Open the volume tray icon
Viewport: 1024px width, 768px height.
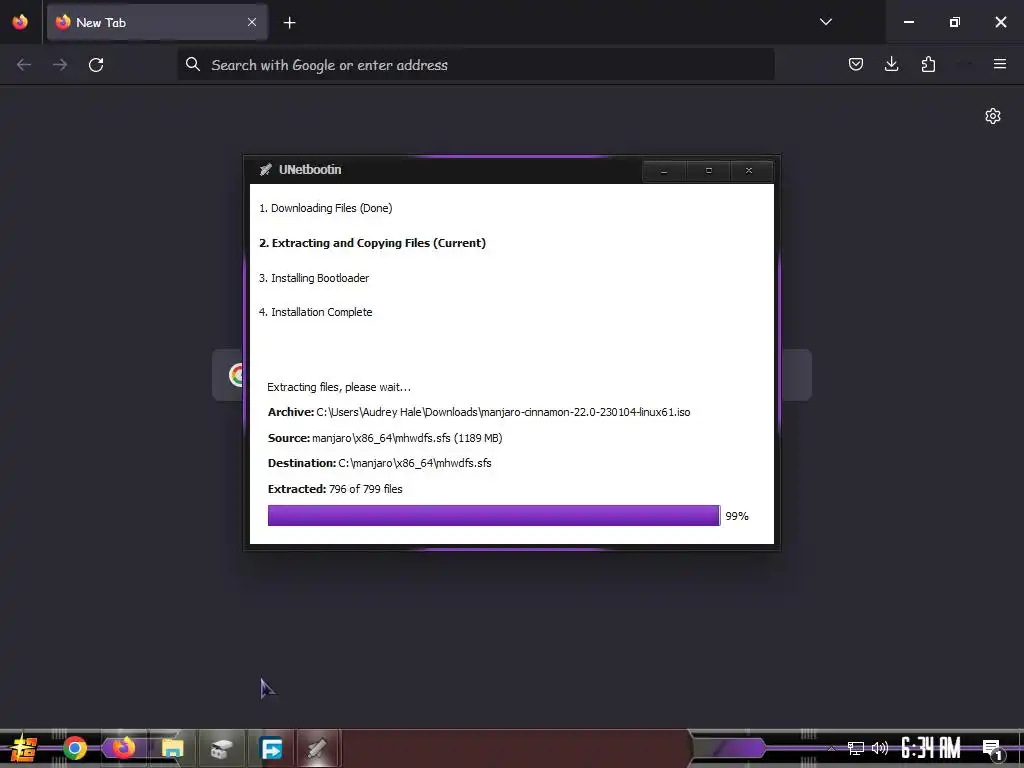tap(880, 748)
